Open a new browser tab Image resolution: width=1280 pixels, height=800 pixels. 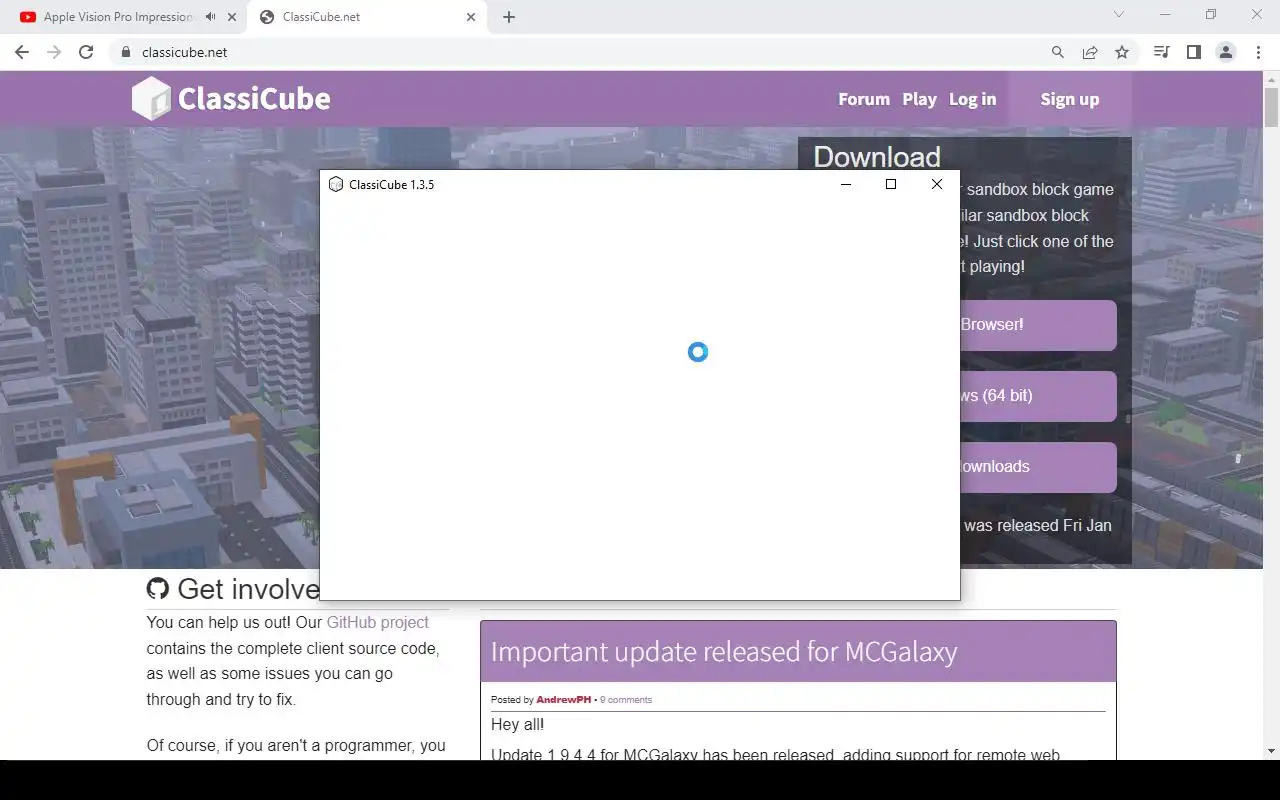pyautogui.click(x=509, y=17)
